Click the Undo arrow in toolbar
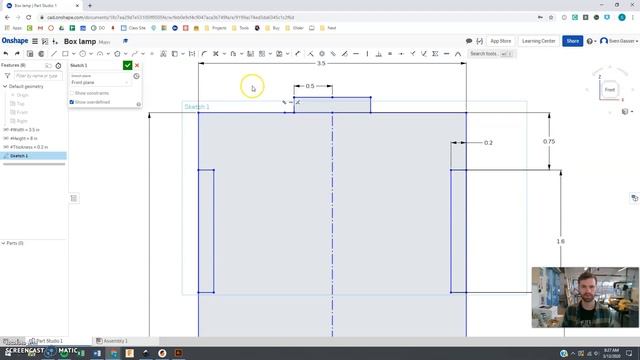The image size is (640, 360). [6, 53]
